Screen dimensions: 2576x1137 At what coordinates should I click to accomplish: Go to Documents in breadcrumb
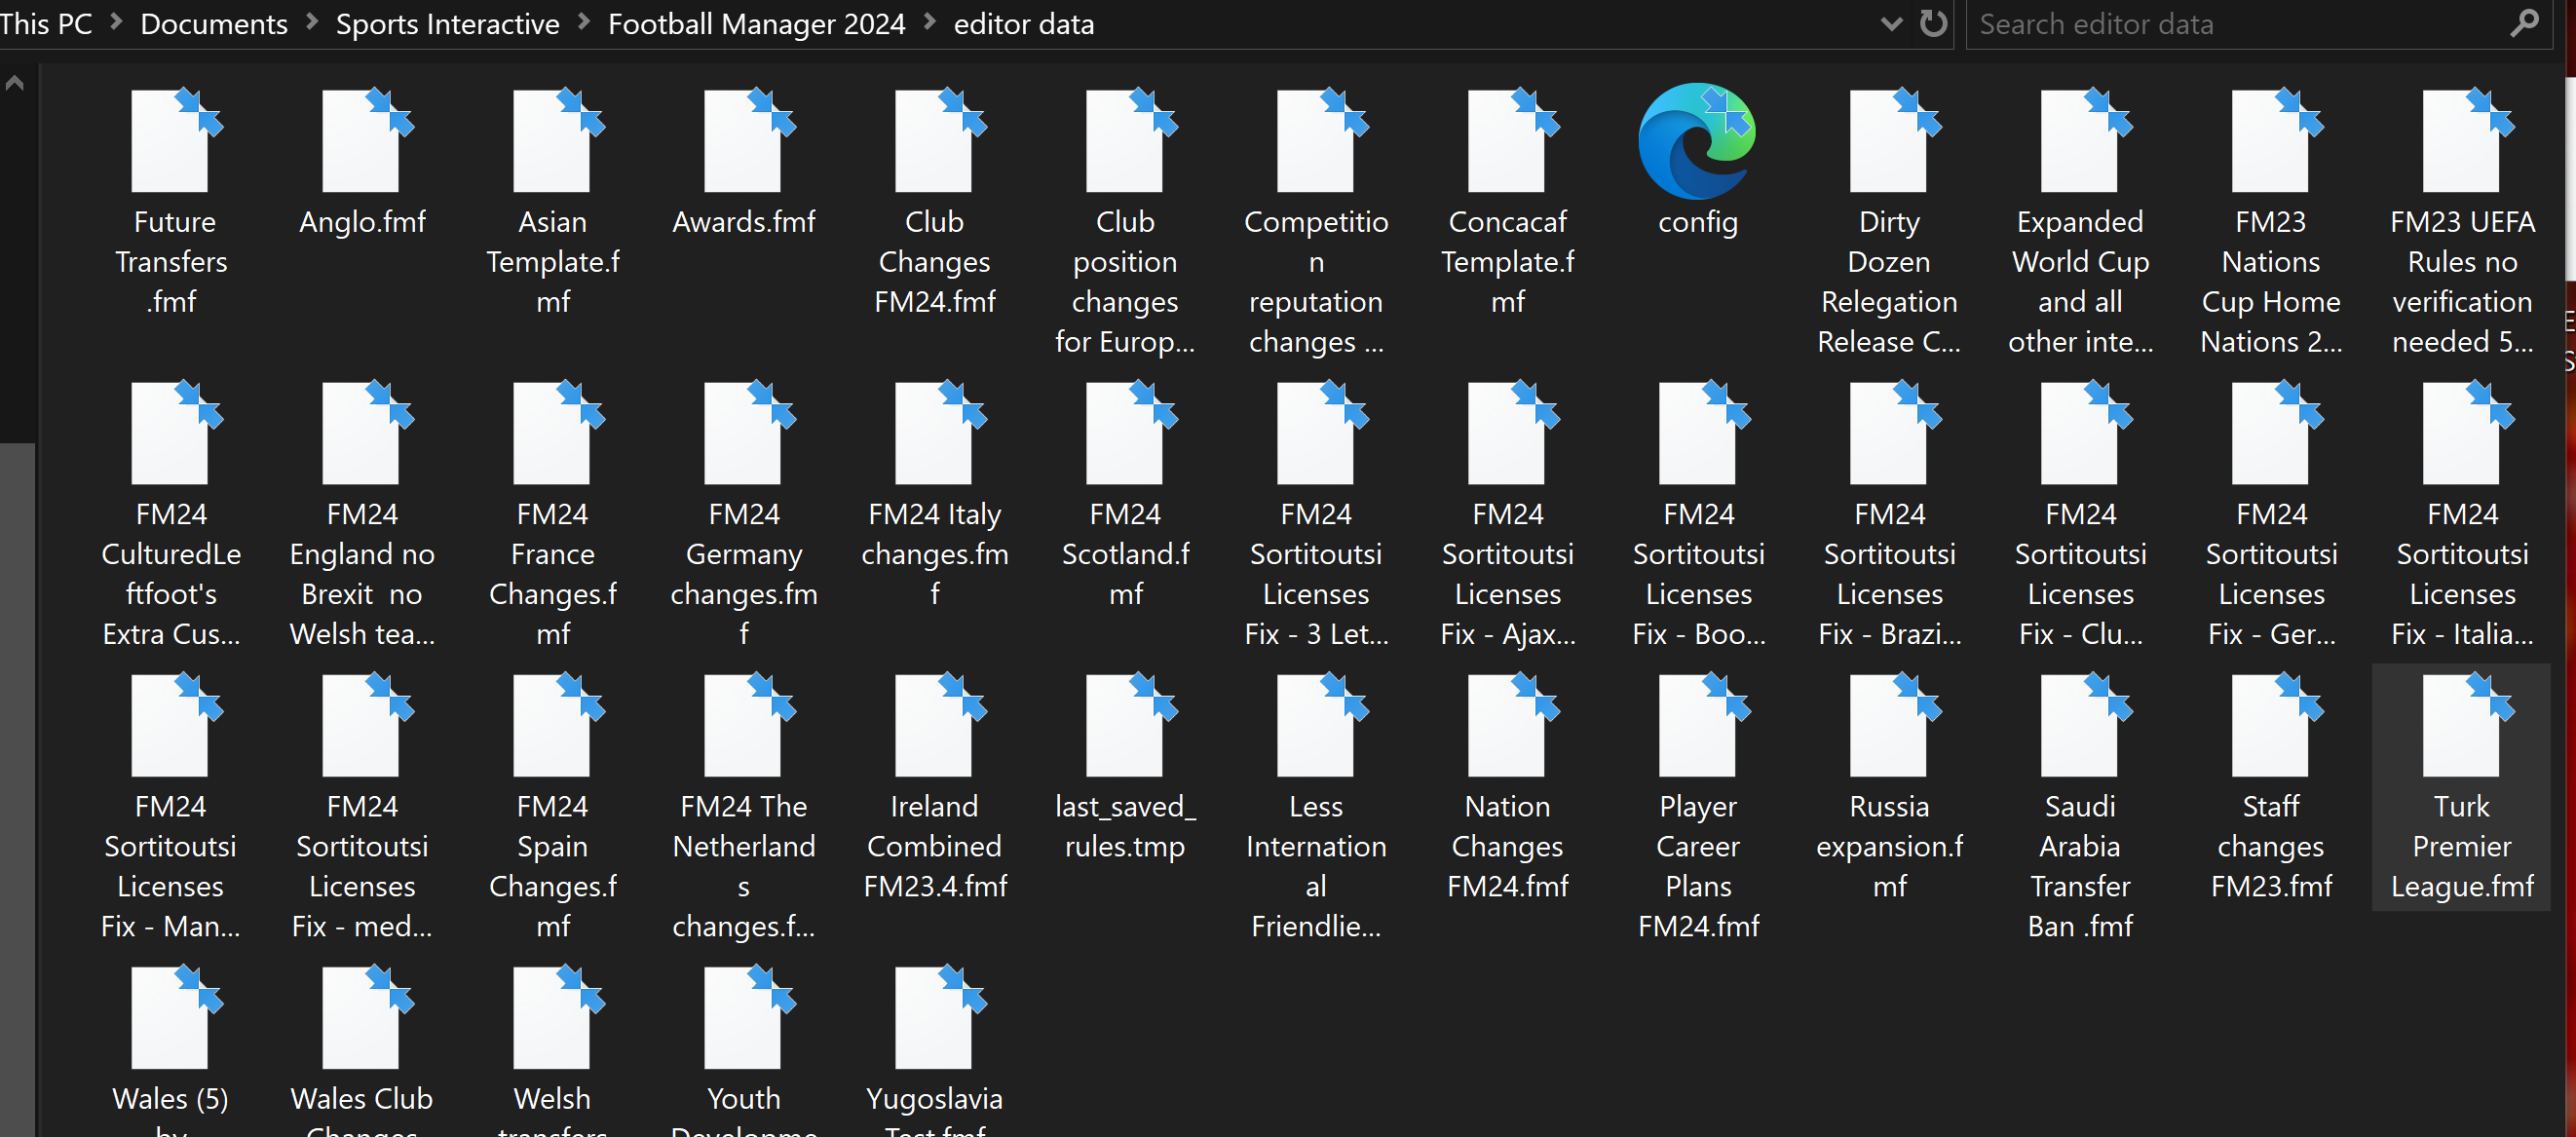(x=214, y=23)
